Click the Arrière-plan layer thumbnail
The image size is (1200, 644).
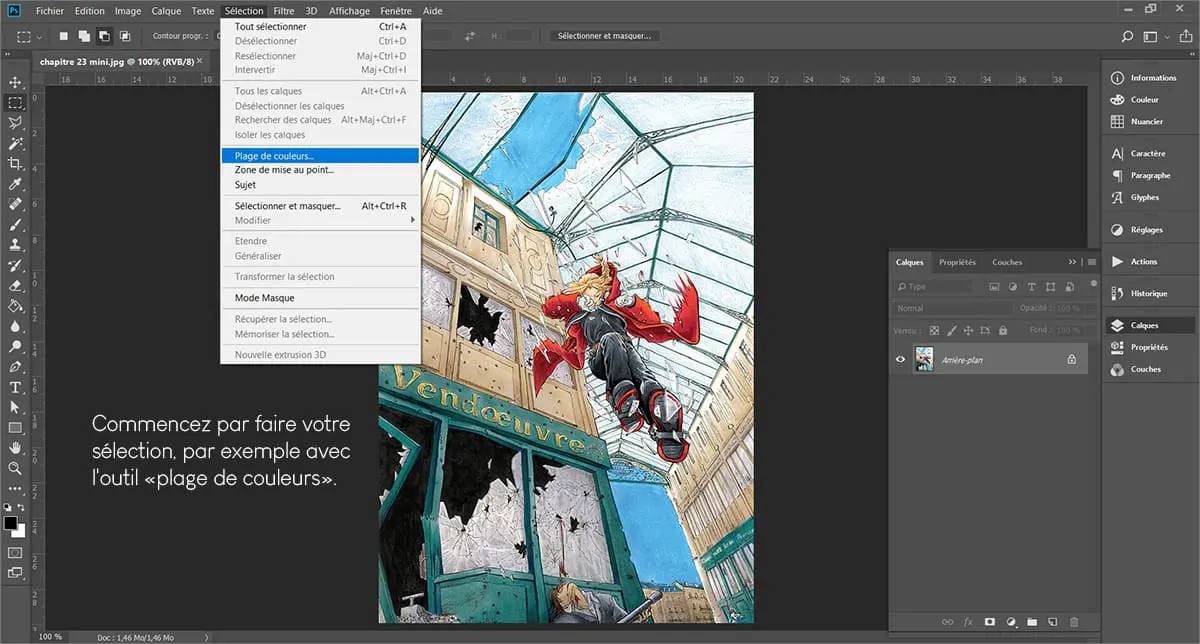tap(925, 359)
